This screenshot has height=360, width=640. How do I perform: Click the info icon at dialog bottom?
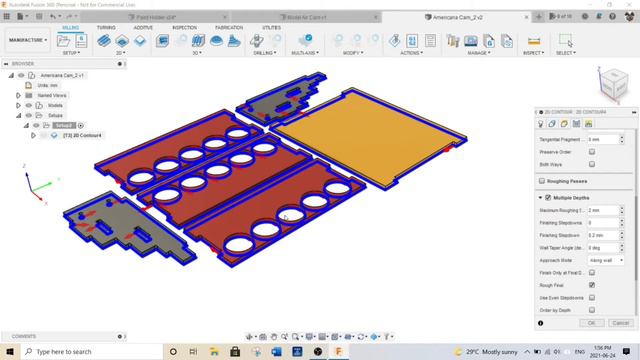pyautogui.click(x=540, y=323)
